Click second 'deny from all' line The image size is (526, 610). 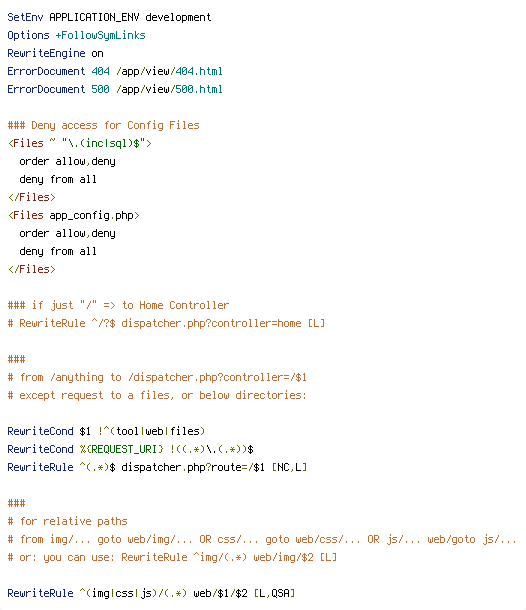click(x=58, y=251)
